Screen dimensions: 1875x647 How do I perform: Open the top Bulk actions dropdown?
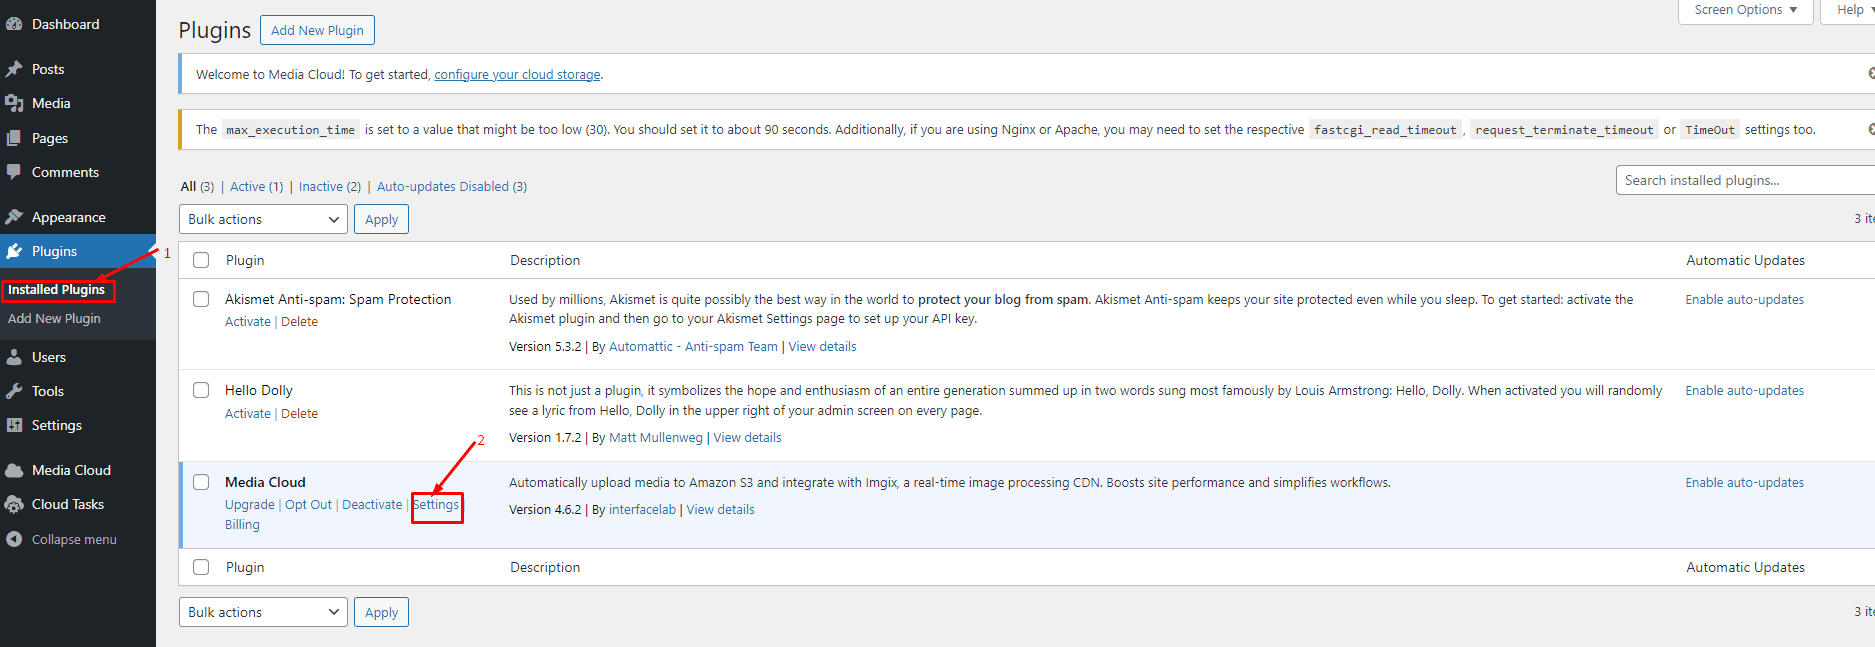(x=263, y=219)
